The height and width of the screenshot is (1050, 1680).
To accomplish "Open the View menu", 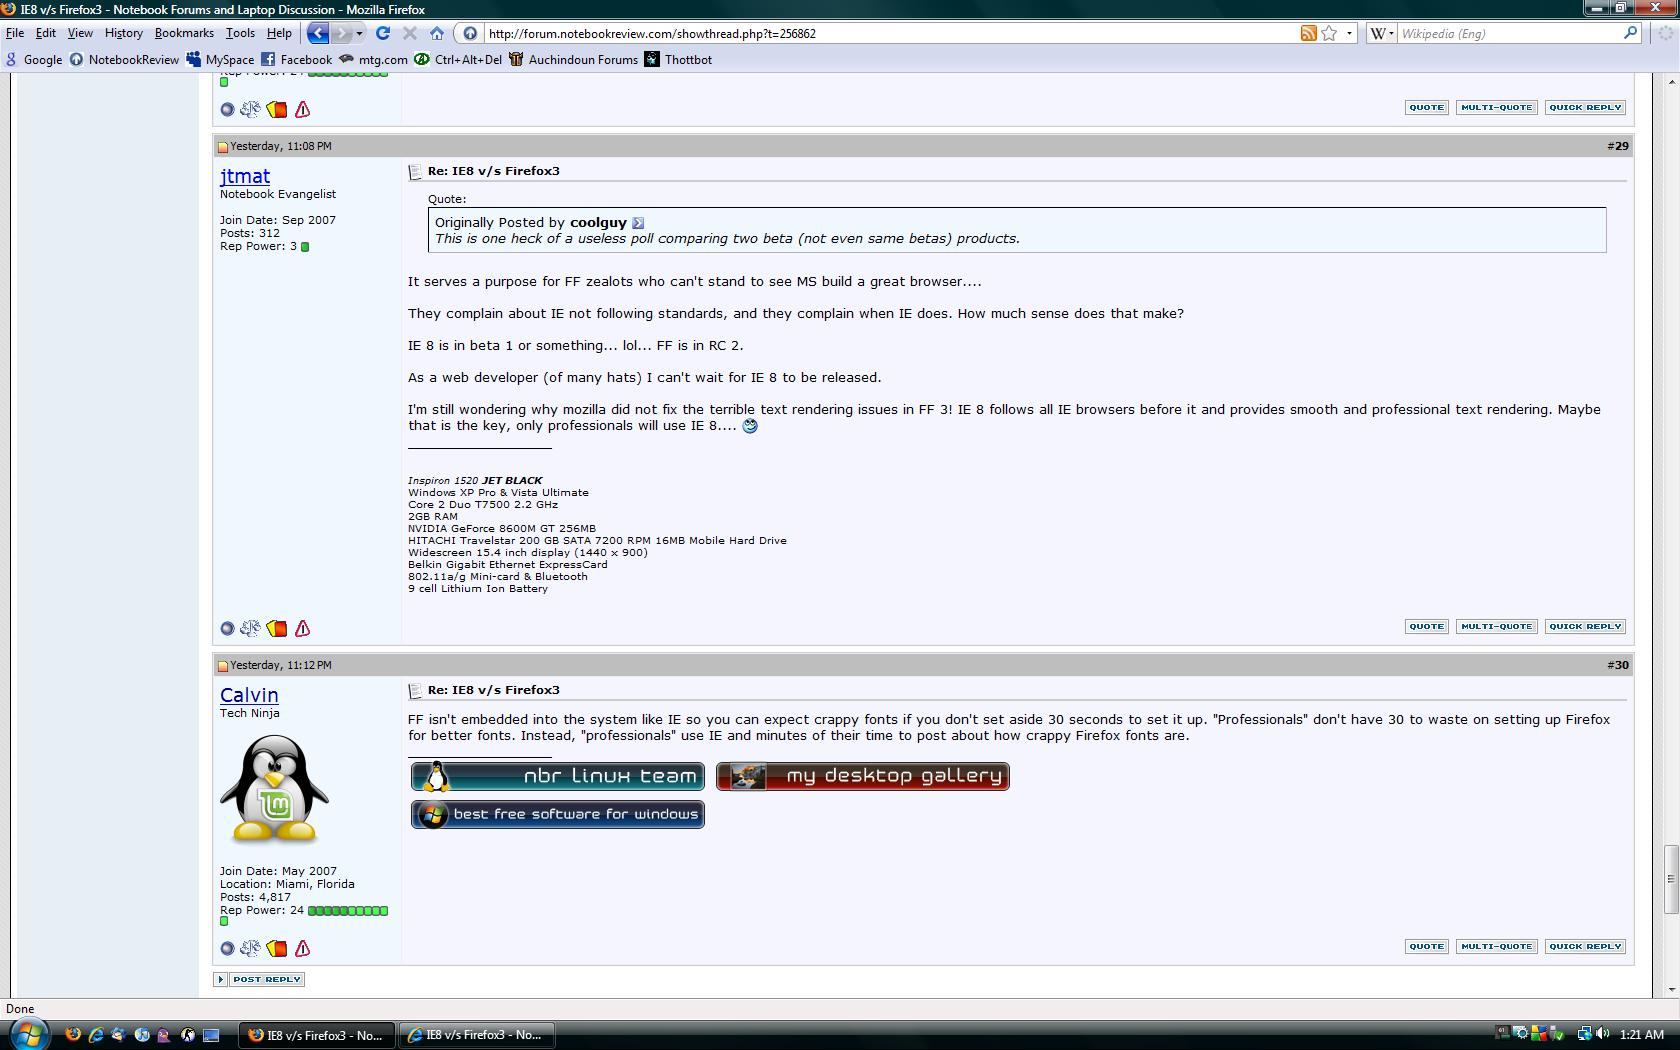I will tap(80, 33).
